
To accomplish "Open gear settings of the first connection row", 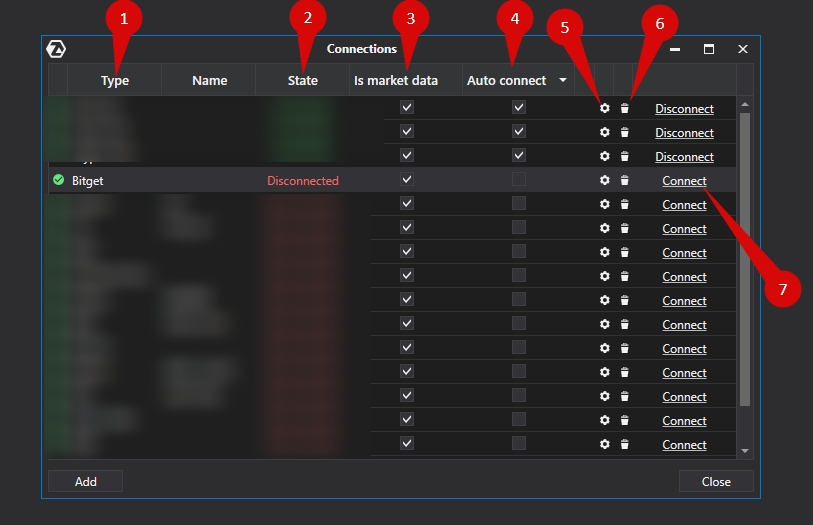I will tap(604, 109).
